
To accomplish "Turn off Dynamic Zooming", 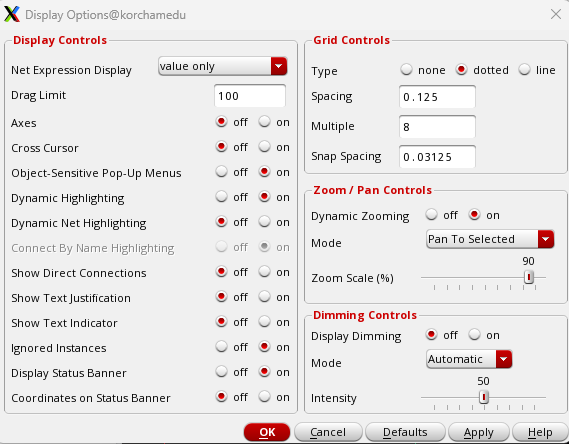I will pyautogui.click(x=431, y=214).
